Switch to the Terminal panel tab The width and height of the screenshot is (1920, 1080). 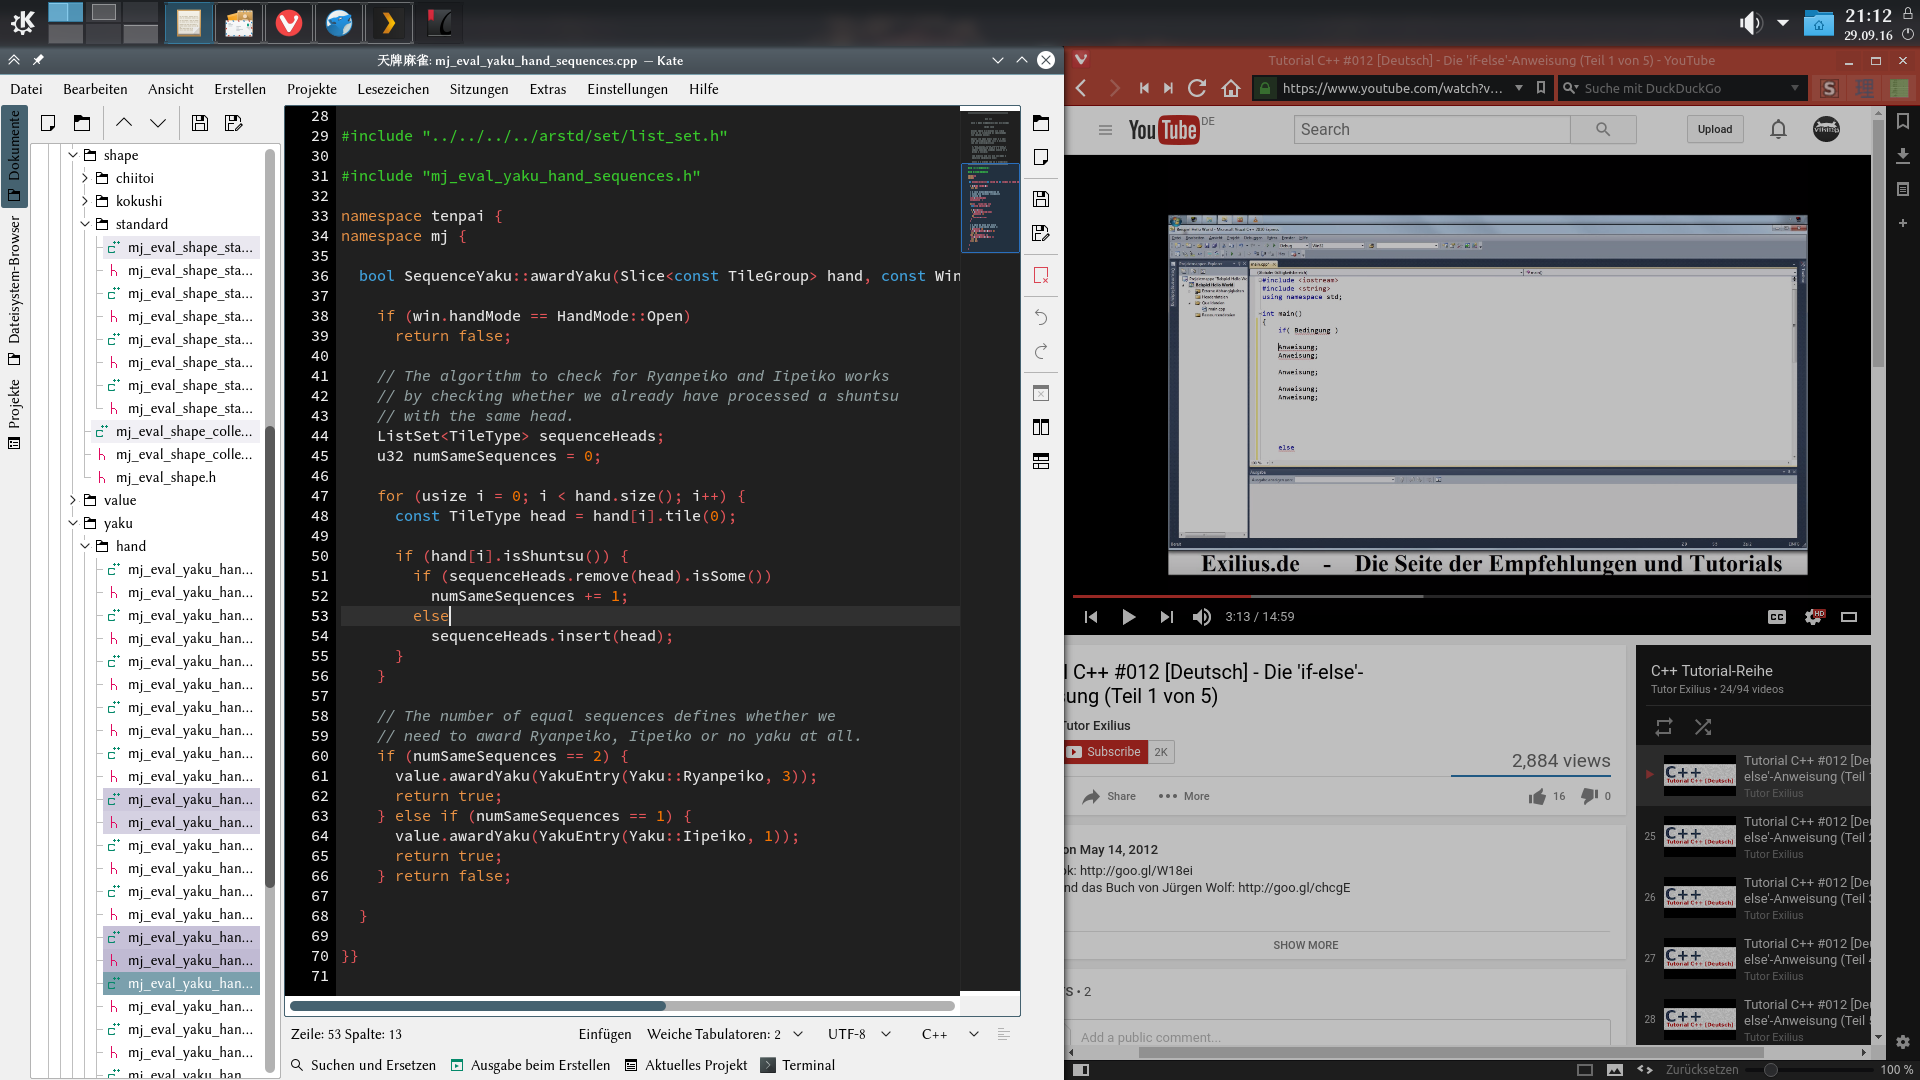798,1065
